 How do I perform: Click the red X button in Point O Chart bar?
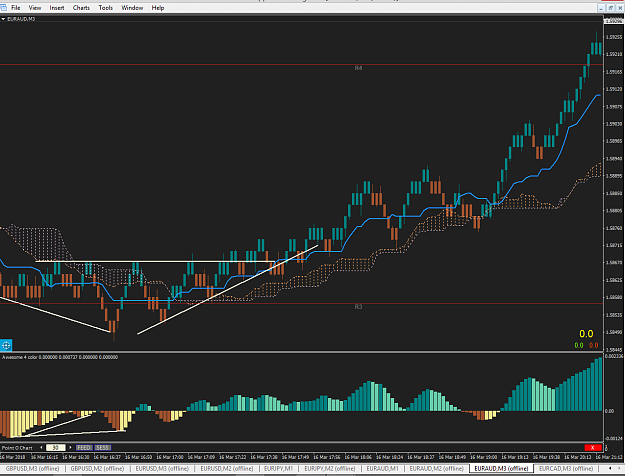(x=593, y=448)
